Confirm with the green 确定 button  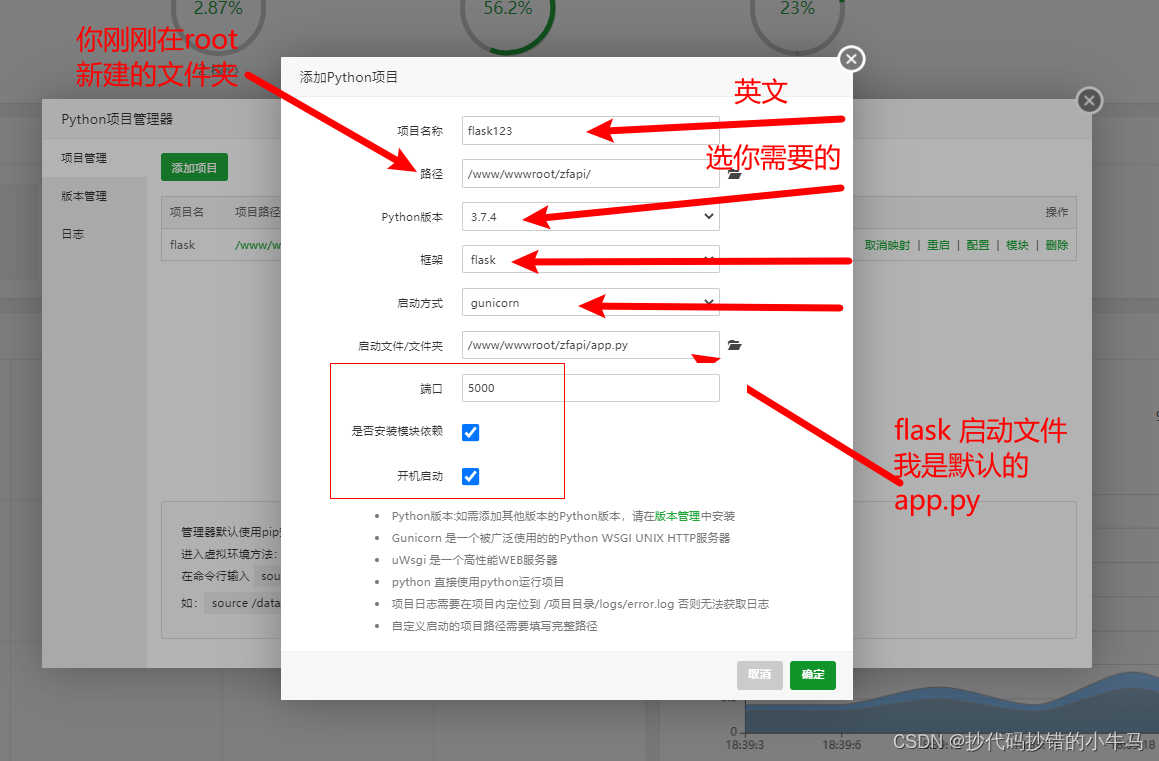(812, 675)
